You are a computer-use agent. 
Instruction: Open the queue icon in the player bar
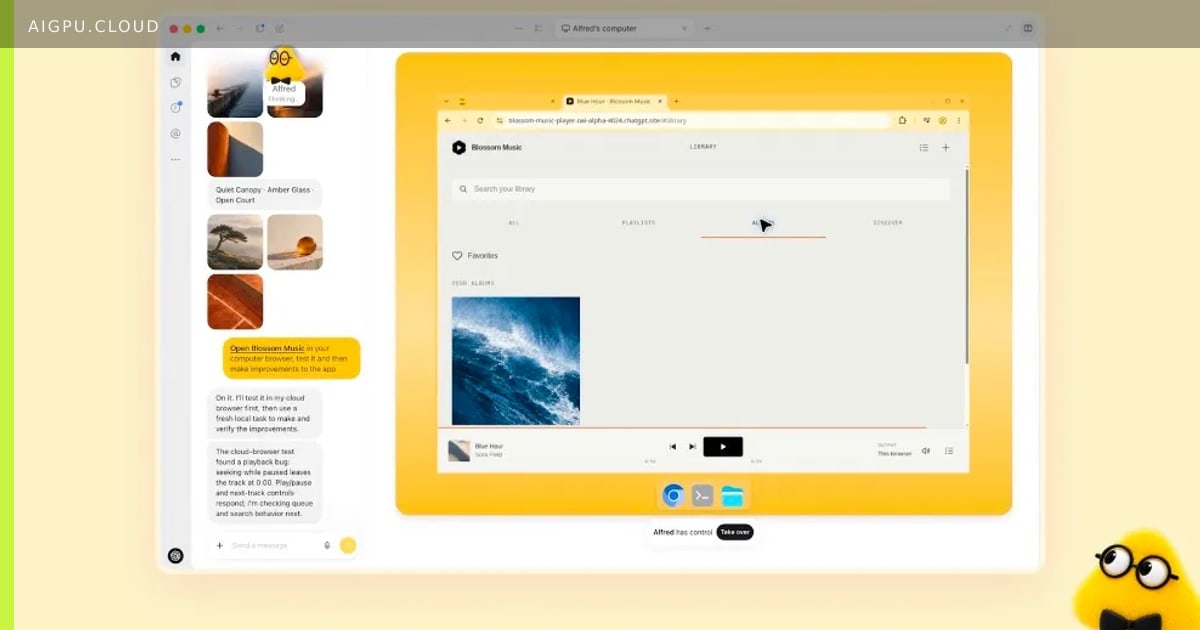(949, 451)
